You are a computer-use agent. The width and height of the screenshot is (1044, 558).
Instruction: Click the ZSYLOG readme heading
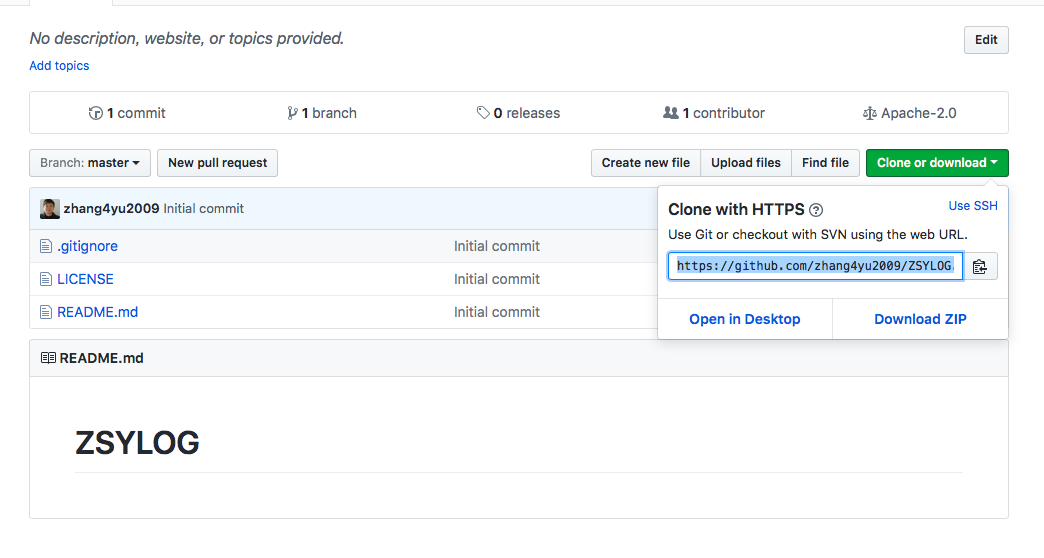(137, 443)
